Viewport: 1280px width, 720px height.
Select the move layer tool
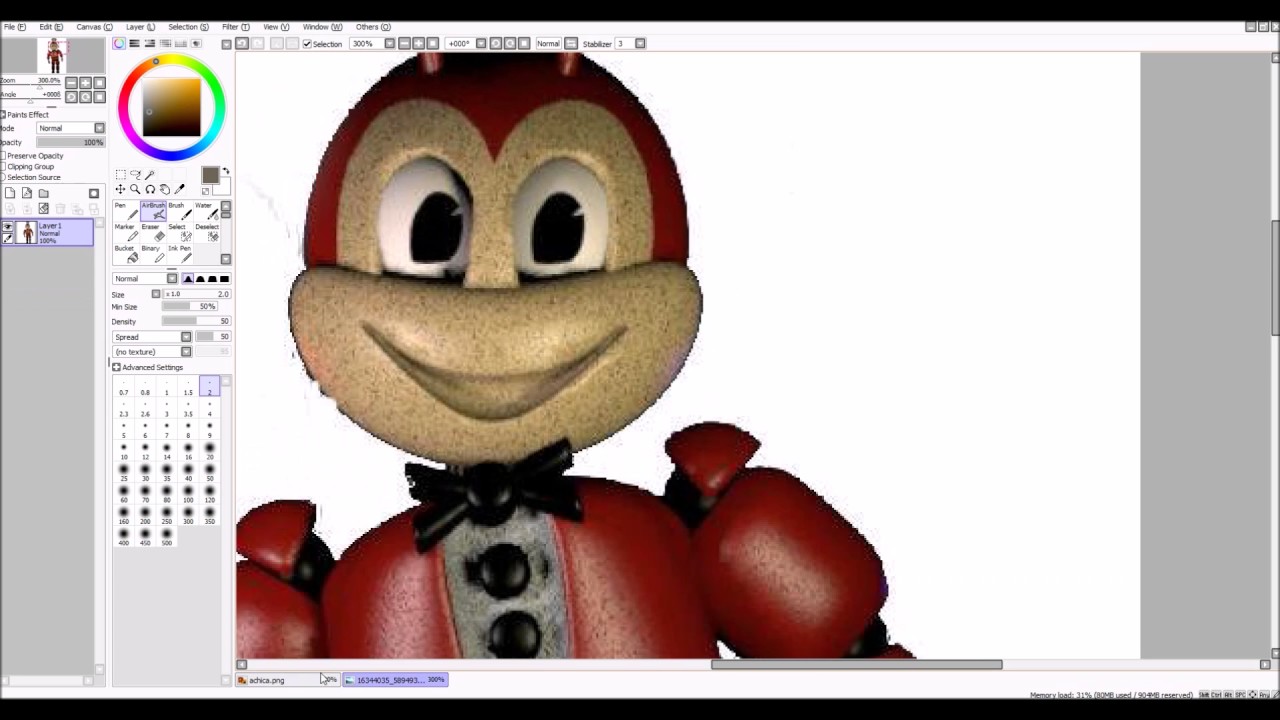click(x=120, y=189)
